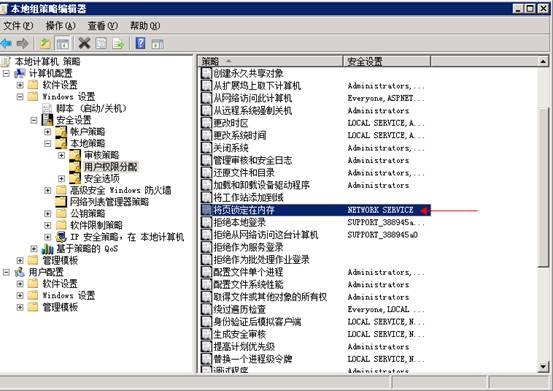The height and width of the screenshot is (391, 553).
Task: Collapse the 本地策略 tree node
Action: tap(48, 143)
